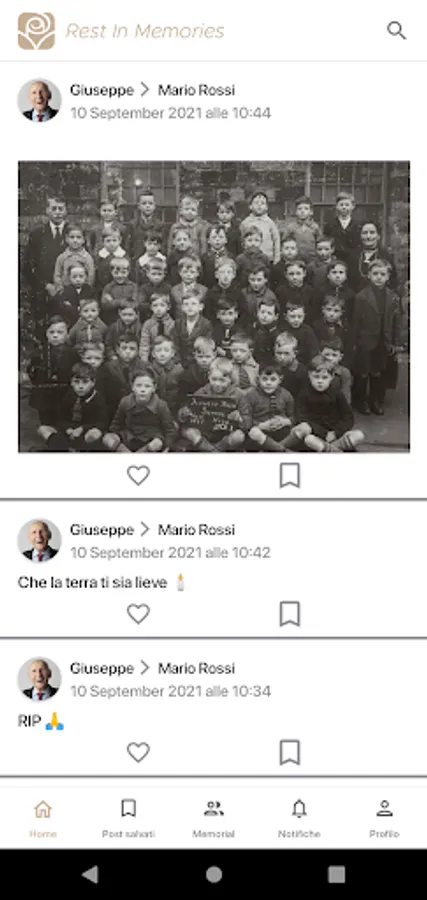Open search with the magnifier icon
The width and height of the screenshot is (427, 900).
click(x=396, y=30)
